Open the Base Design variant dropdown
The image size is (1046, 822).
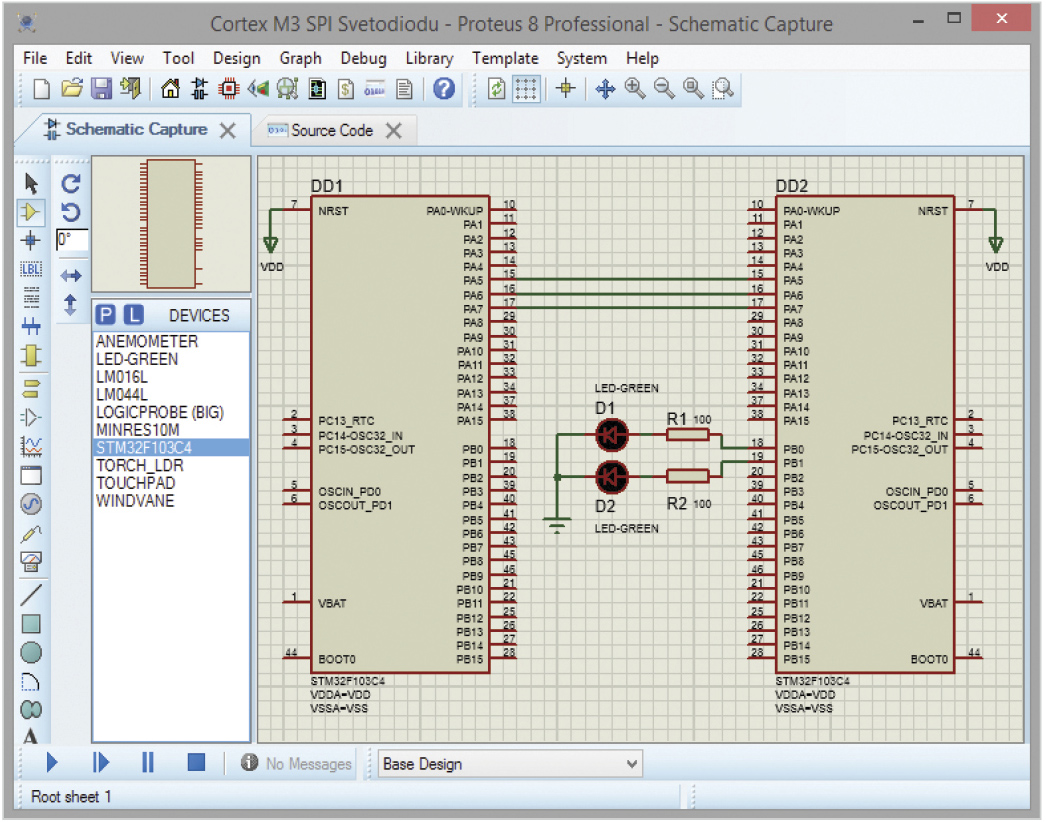tap(510, 764)
